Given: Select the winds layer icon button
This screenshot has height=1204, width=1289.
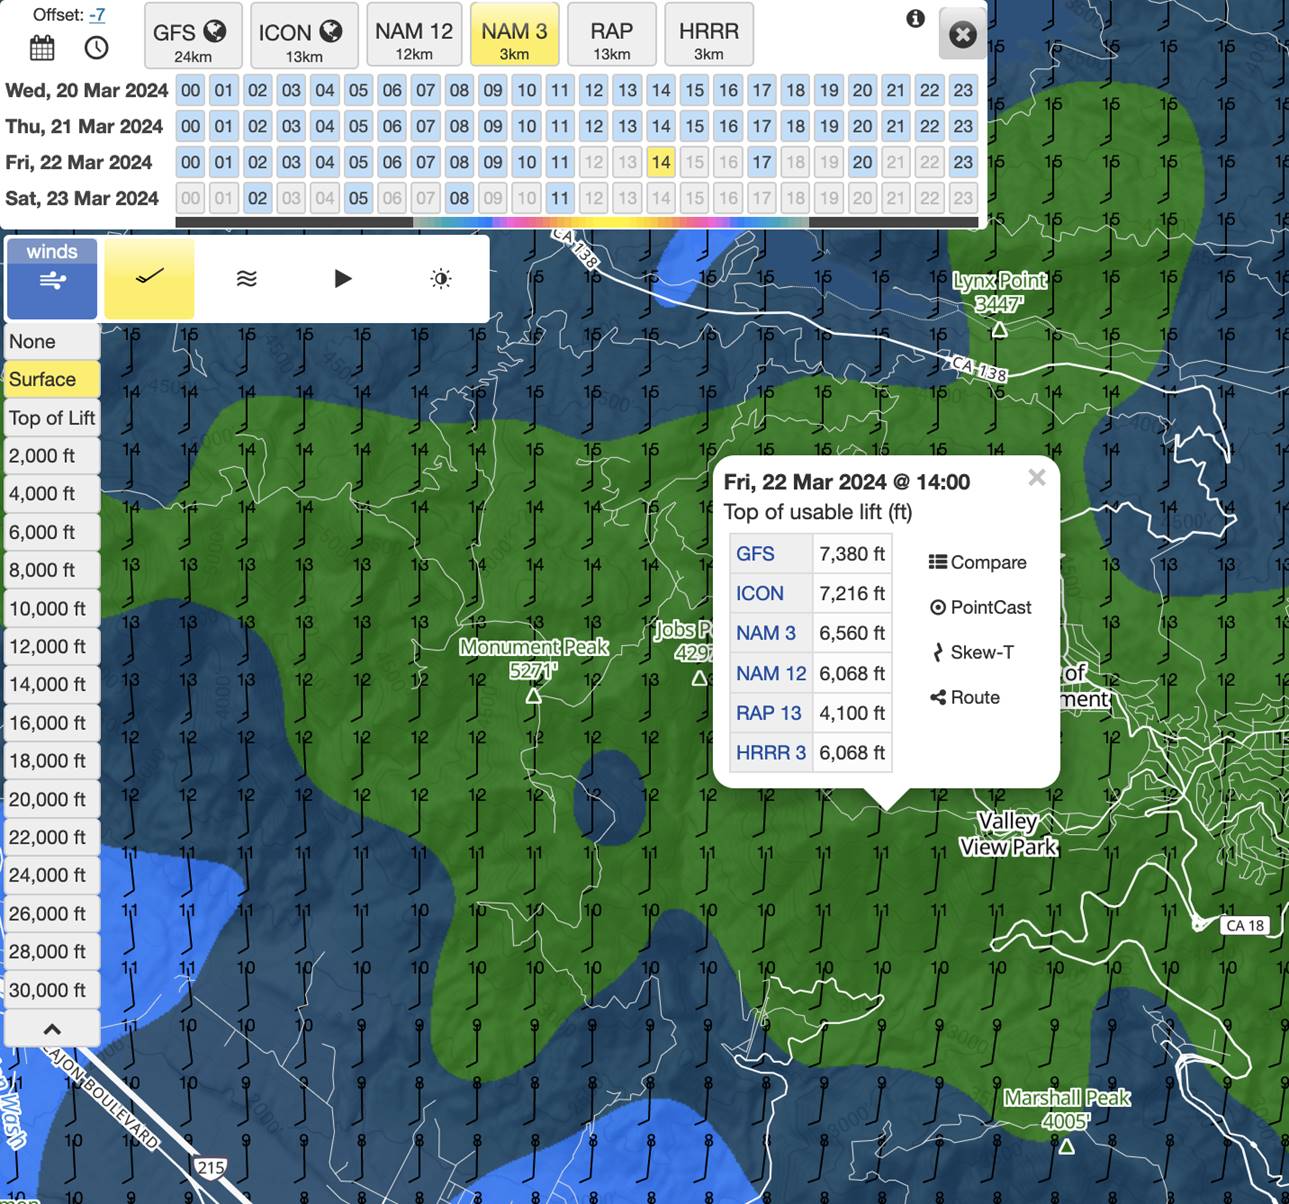Looking at the screenshot, I should pos(52,279).
